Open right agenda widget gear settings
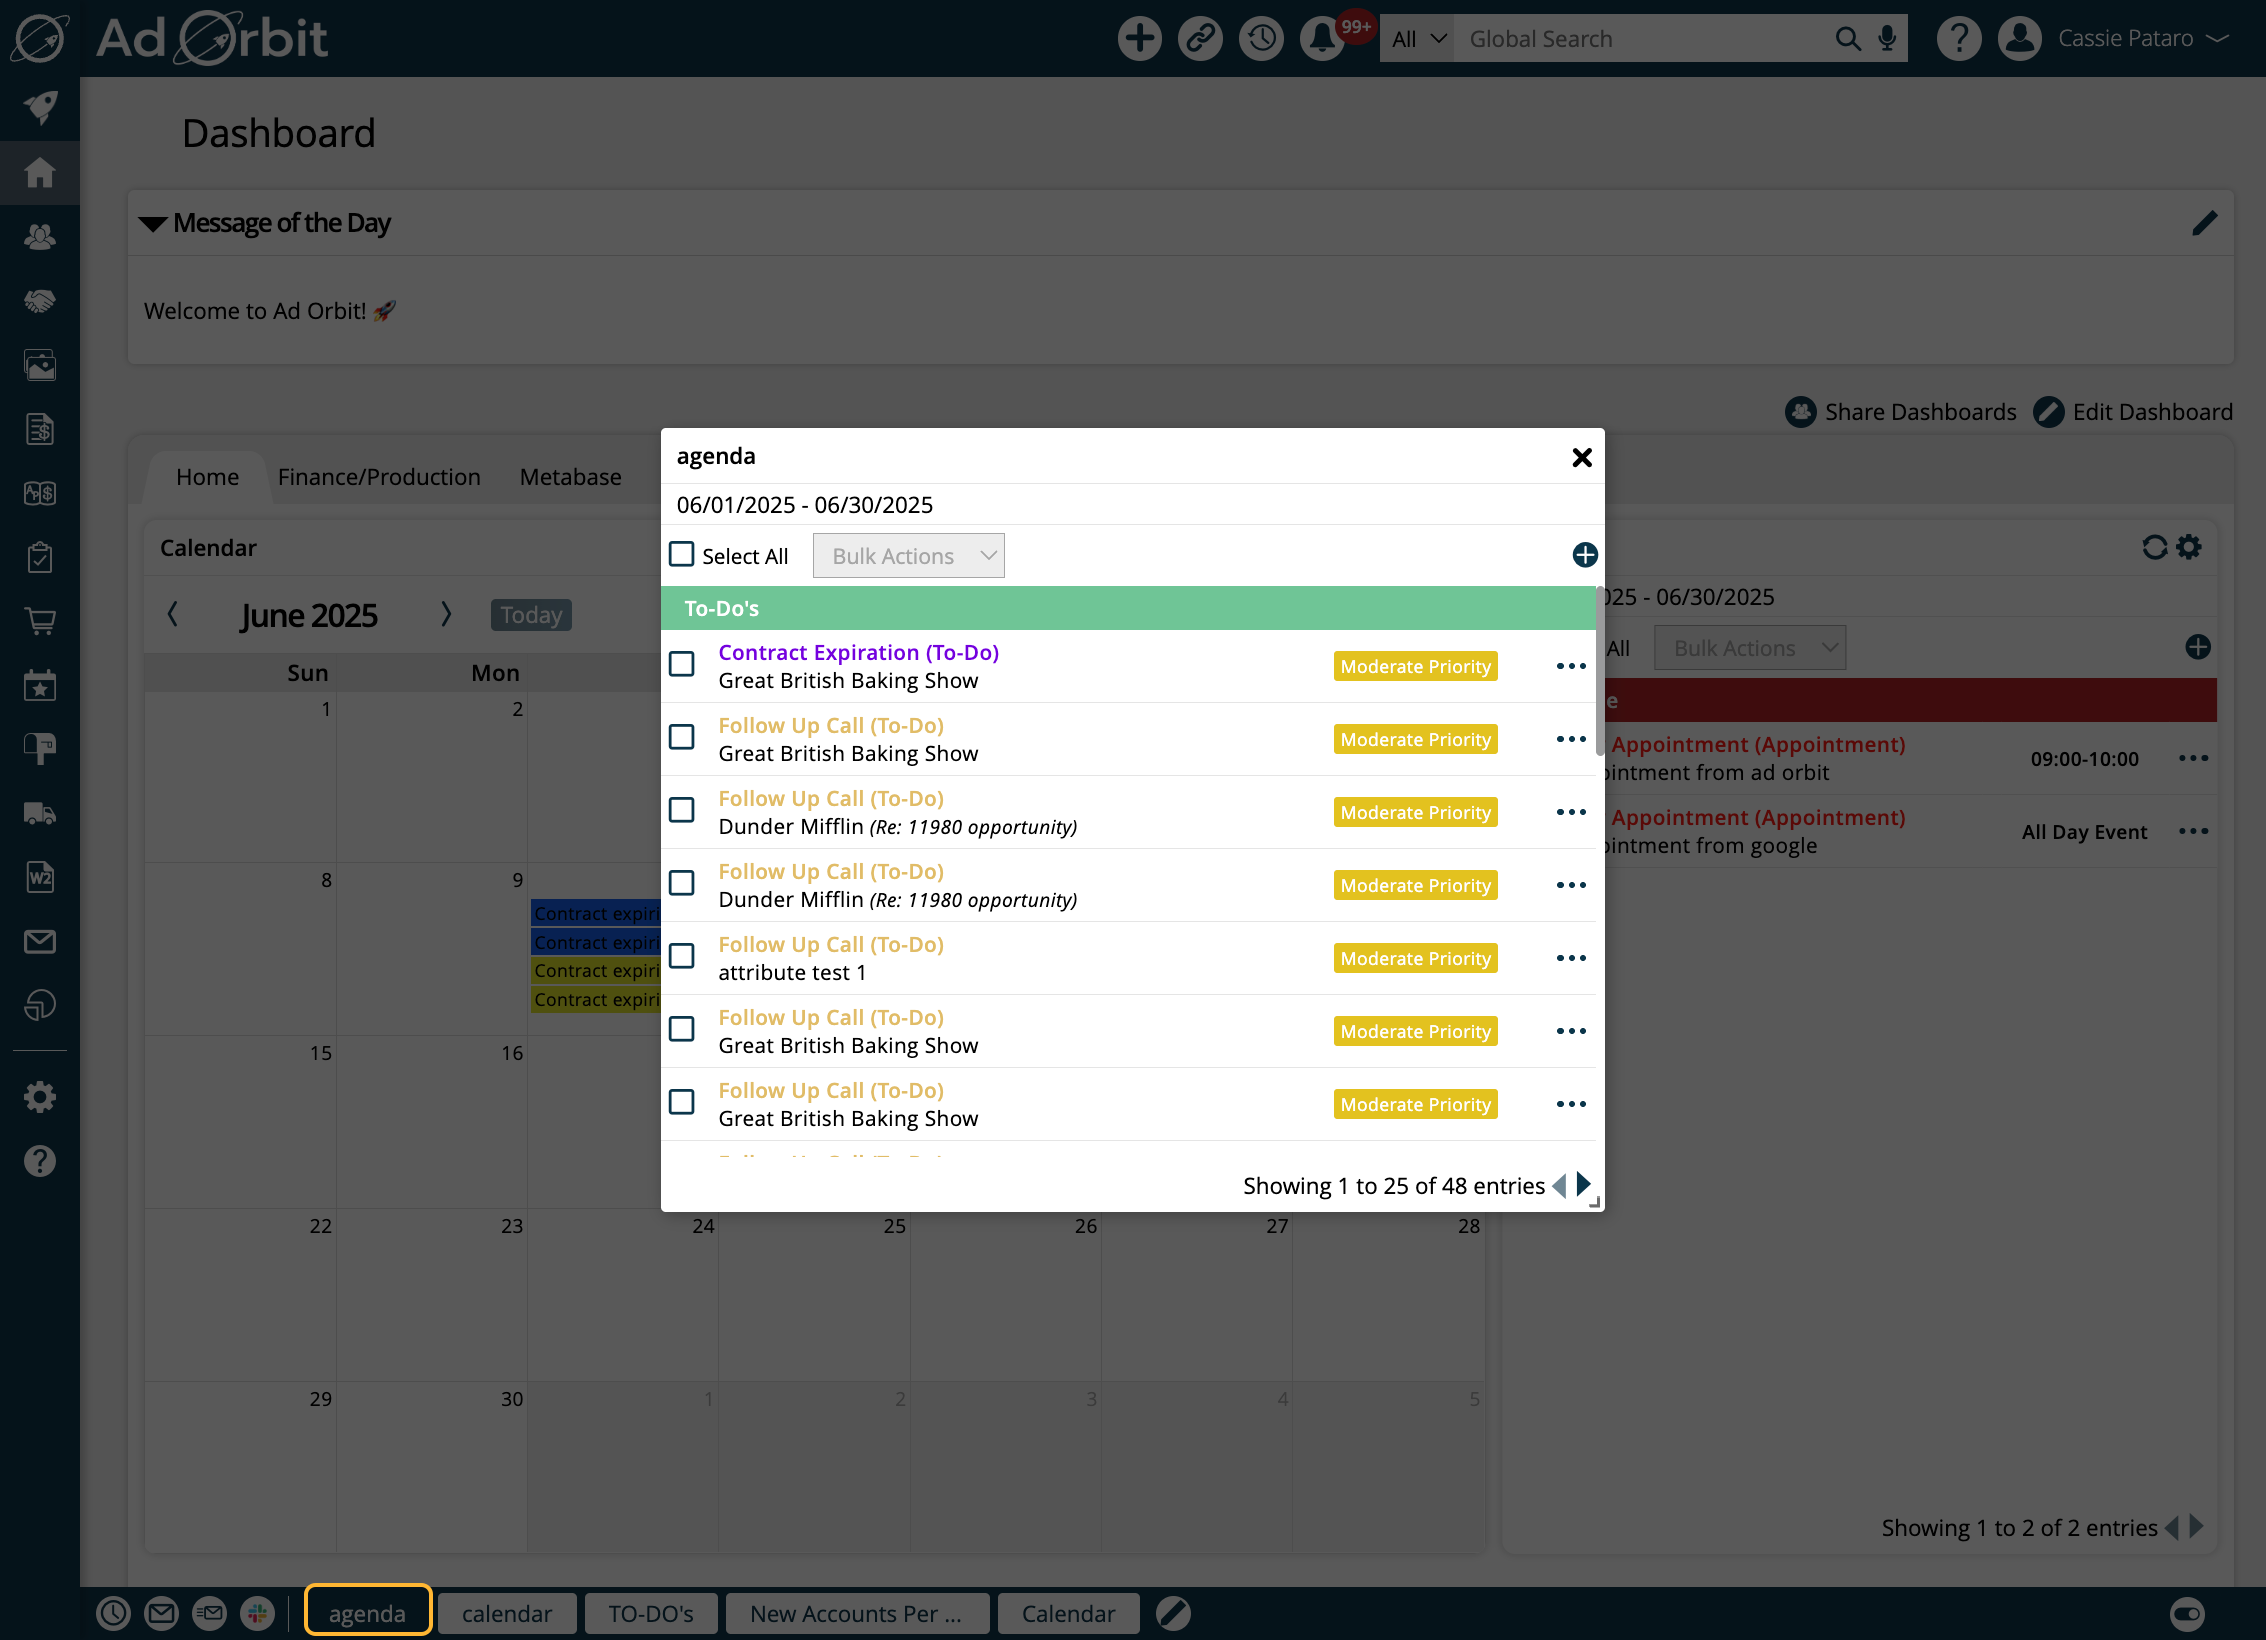 click(2189, 547)
